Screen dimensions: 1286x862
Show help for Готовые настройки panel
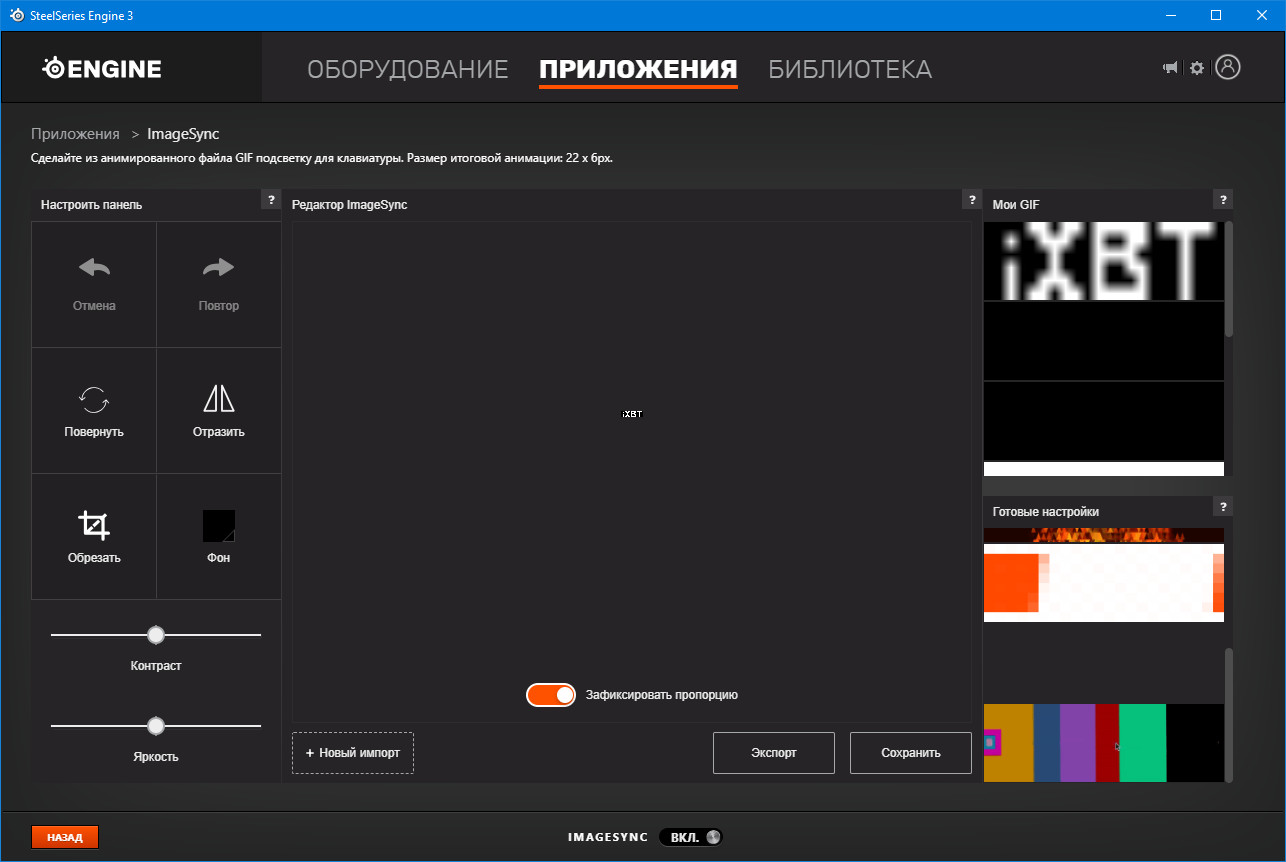(x=1223, y=506)
